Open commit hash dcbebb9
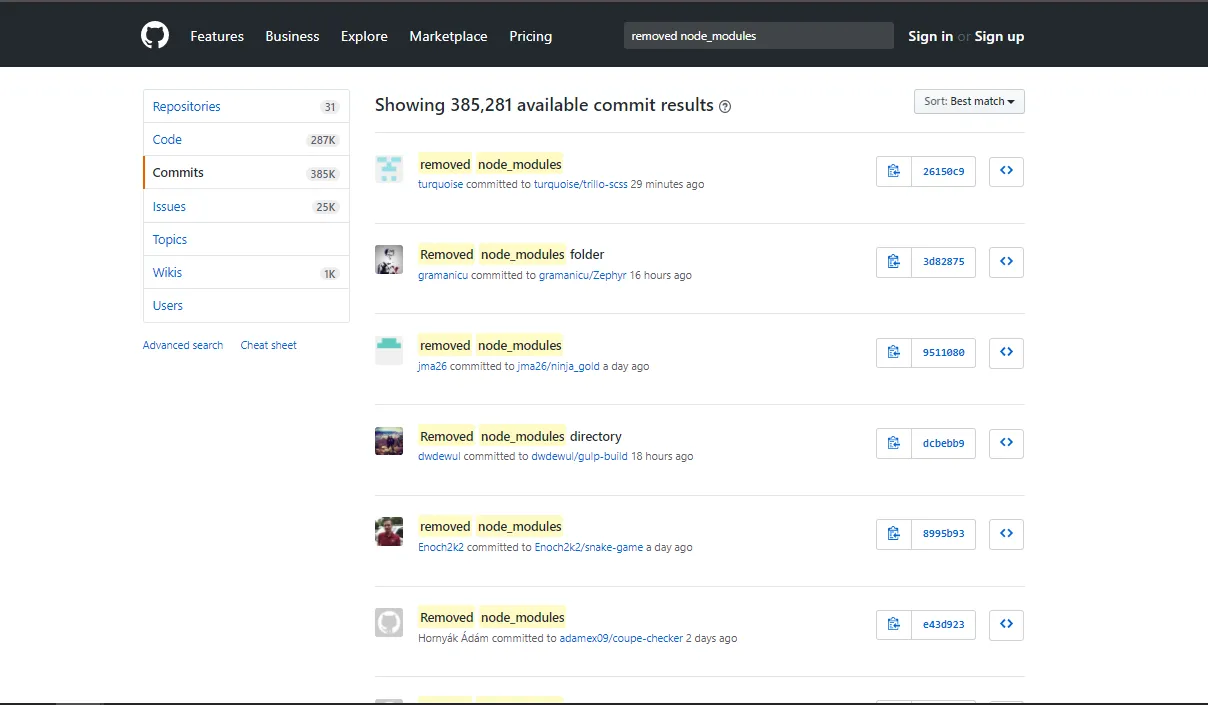The height and width of the screenshot is (705, 1208). [x=943, y=443]
